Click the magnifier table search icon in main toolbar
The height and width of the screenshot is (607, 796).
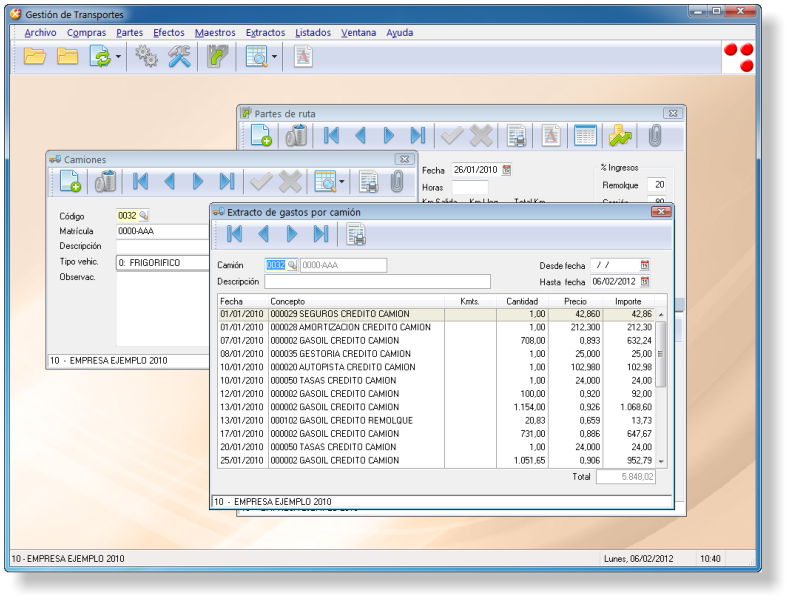[x=257, y=56]
